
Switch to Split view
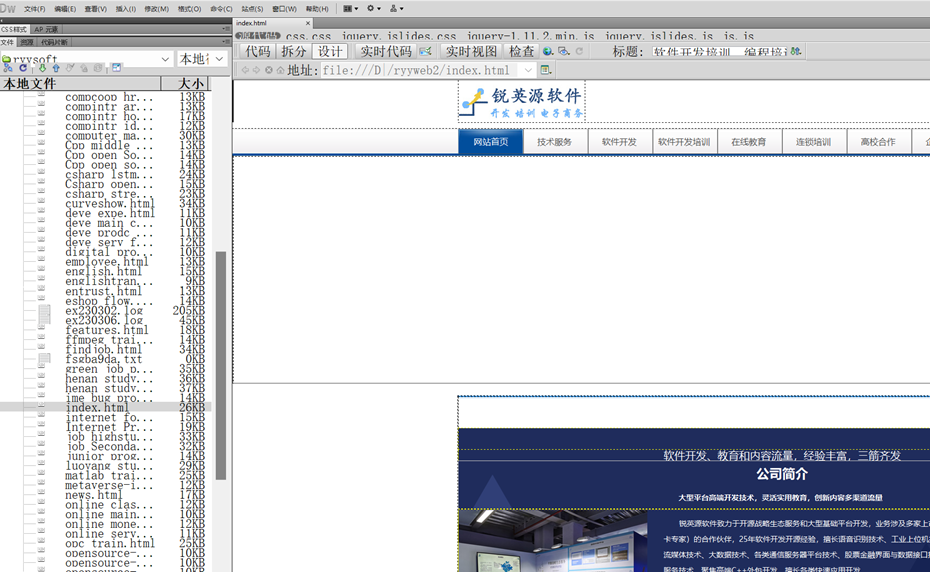pos(294,52)
